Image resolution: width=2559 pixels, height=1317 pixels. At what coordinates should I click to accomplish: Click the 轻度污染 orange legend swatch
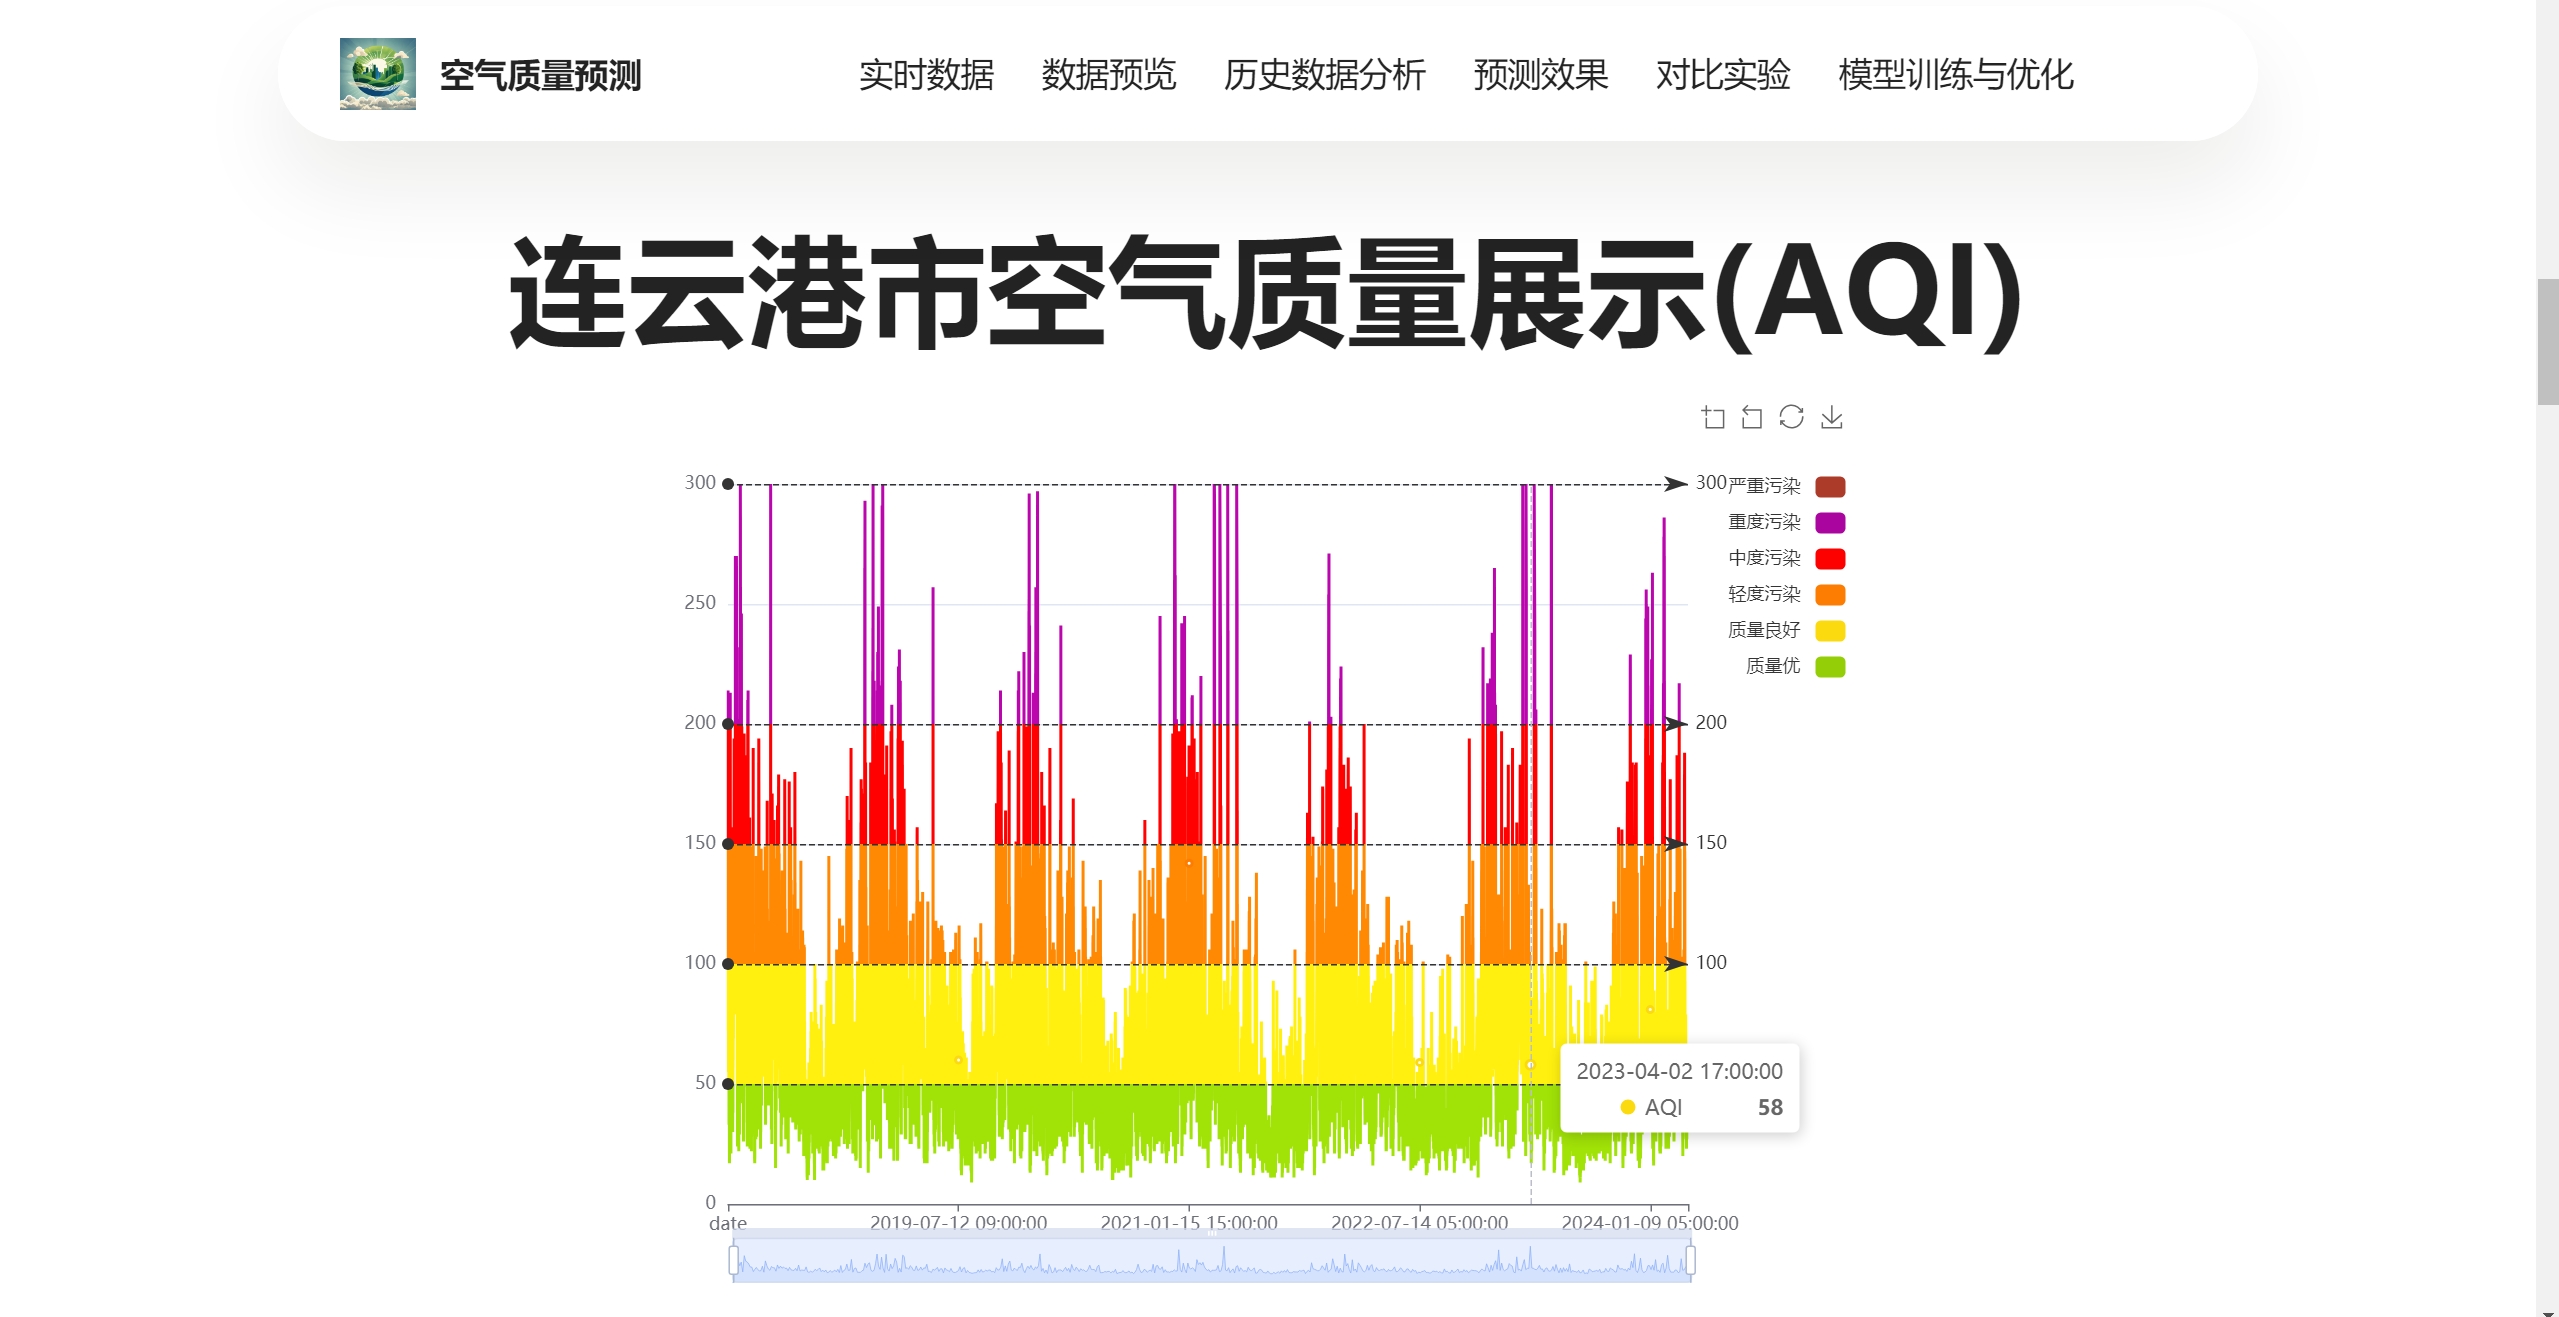tap(1830, 595)
